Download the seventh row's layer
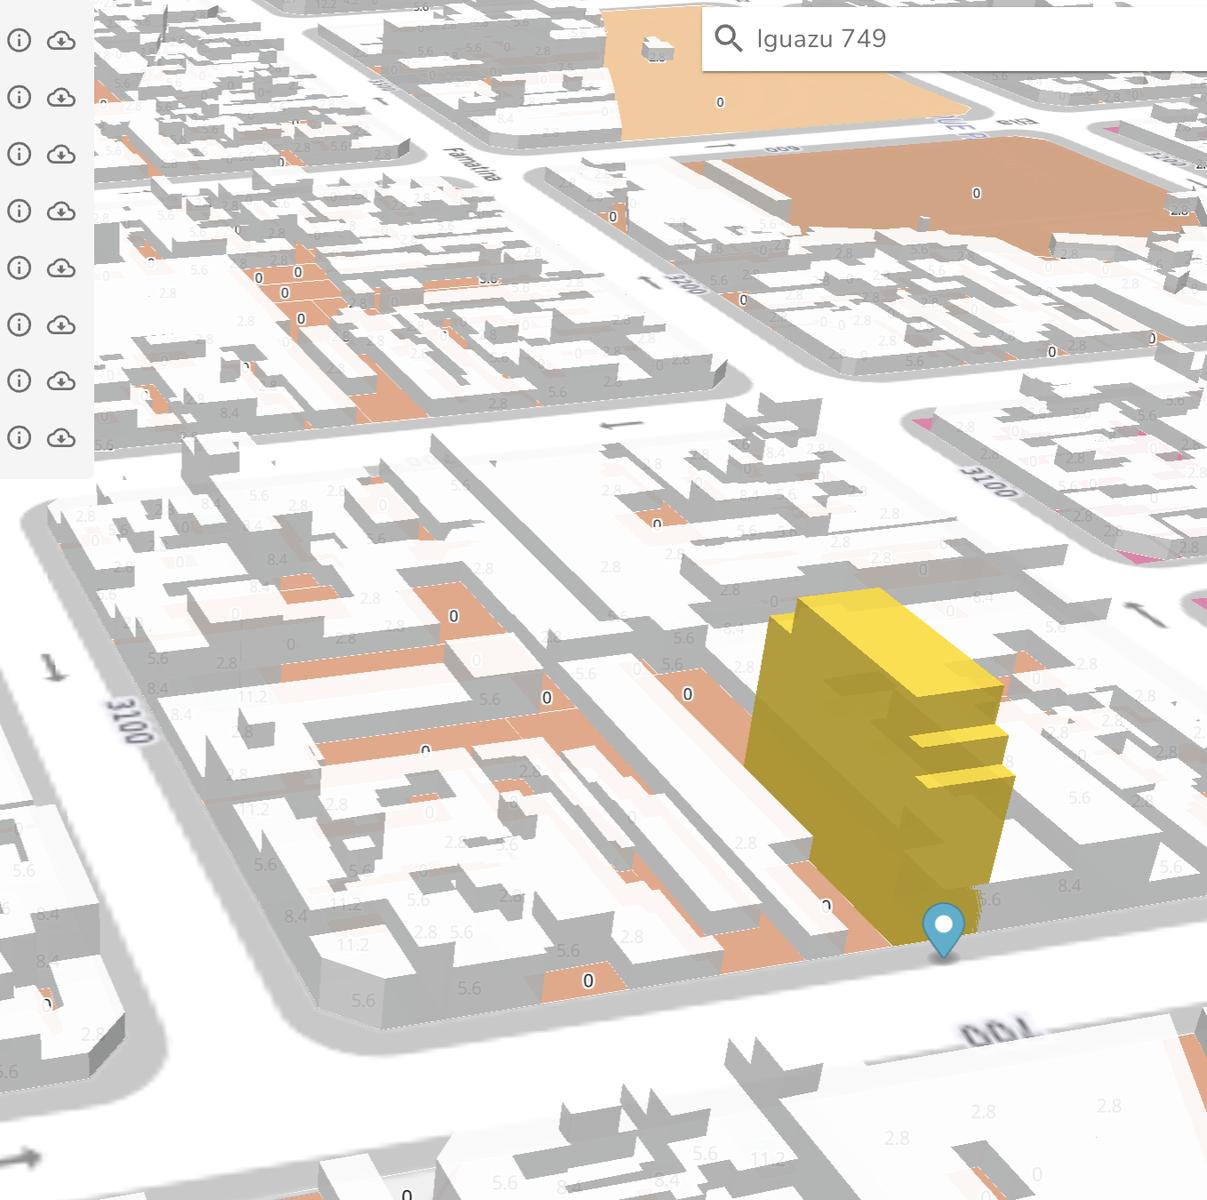The height and width of the screenshot is (1200, 1207). [x=62, y=381]
